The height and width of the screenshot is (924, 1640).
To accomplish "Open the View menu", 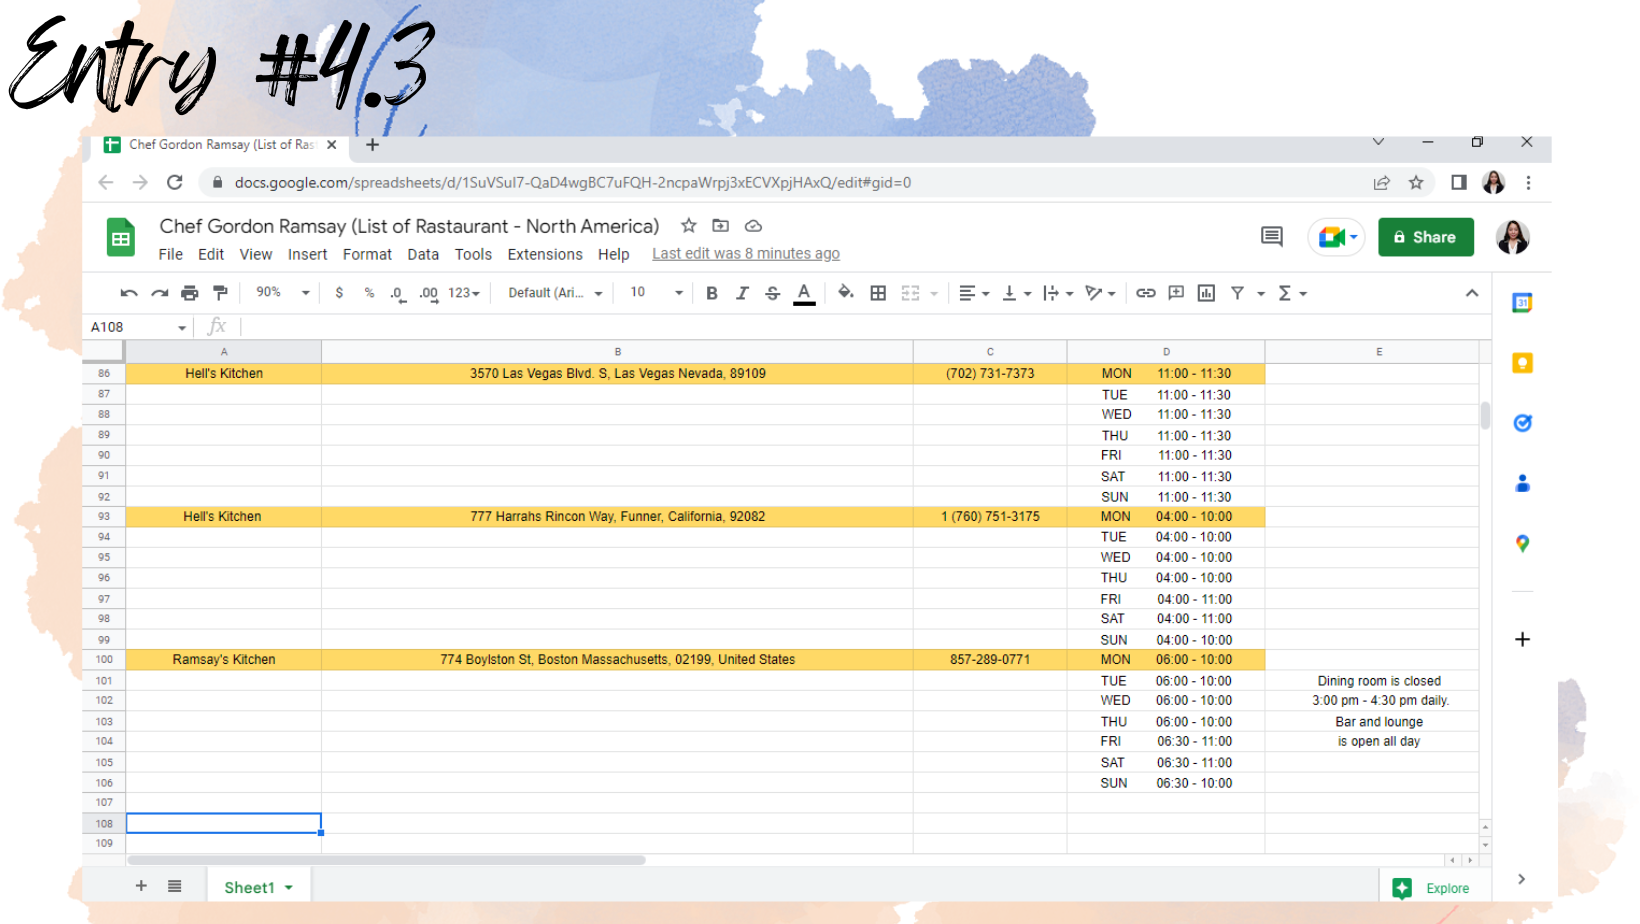I will [256, 255].
